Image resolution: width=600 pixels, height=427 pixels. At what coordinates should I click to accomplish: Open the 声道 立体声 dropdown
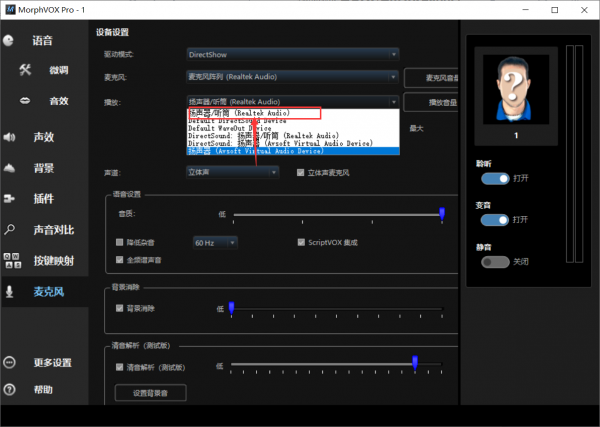tap(233, 172)
